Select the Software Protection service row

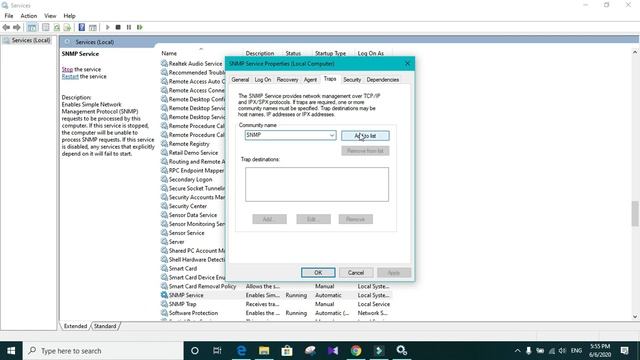pyautogui.click(x=276, y=313)
